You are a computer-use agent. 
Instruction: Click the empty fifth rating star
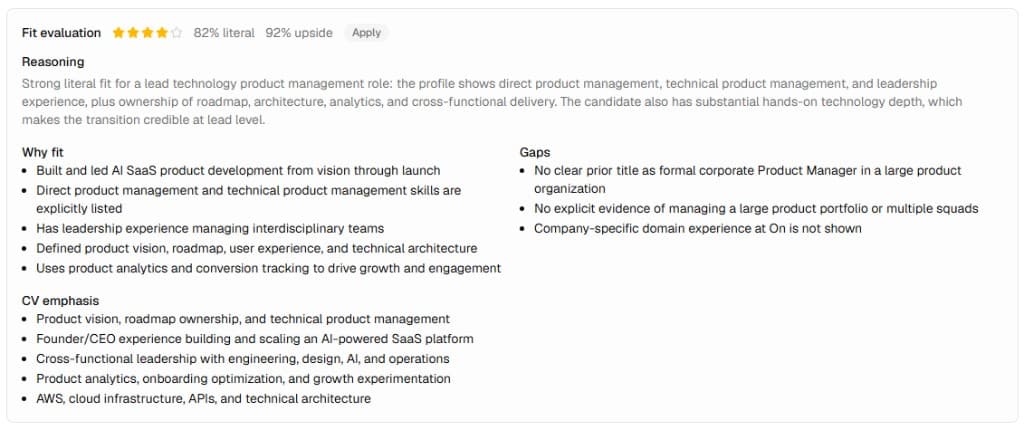pyautogui.click(x=176, y=33)
